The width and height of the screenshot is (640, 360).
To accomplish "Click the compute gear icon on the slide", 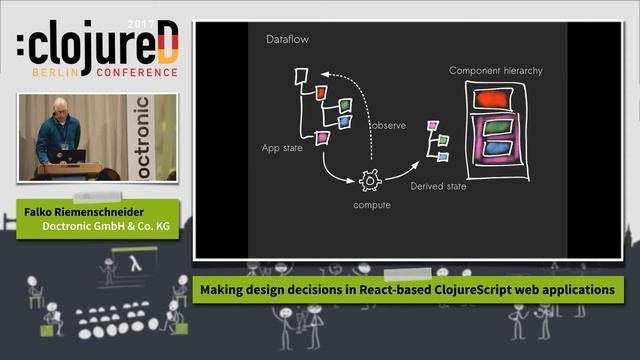I will point(370,180).
